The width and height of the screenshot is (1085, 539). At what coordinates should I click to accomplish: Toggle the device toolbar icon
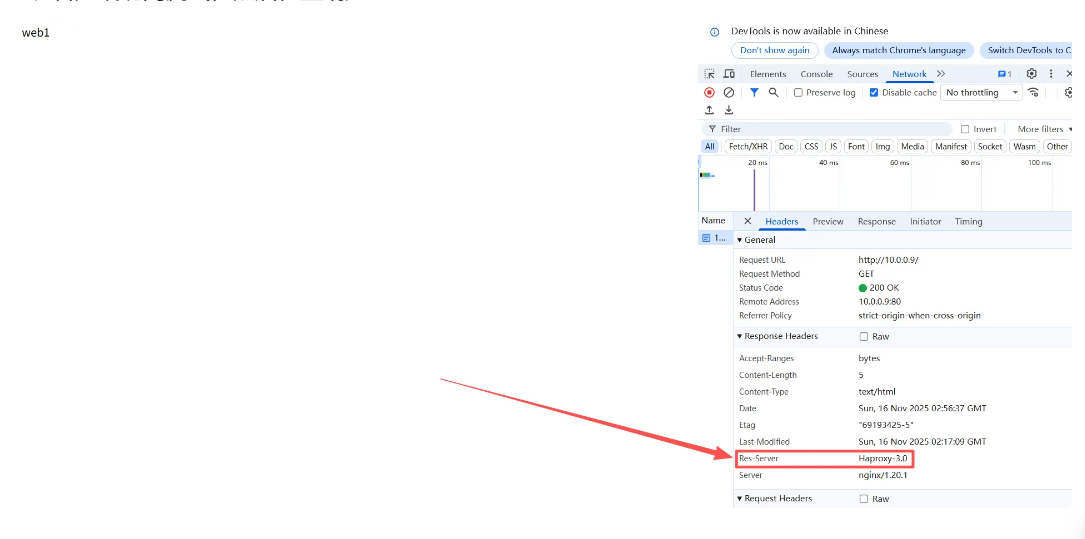pos(729,74)
